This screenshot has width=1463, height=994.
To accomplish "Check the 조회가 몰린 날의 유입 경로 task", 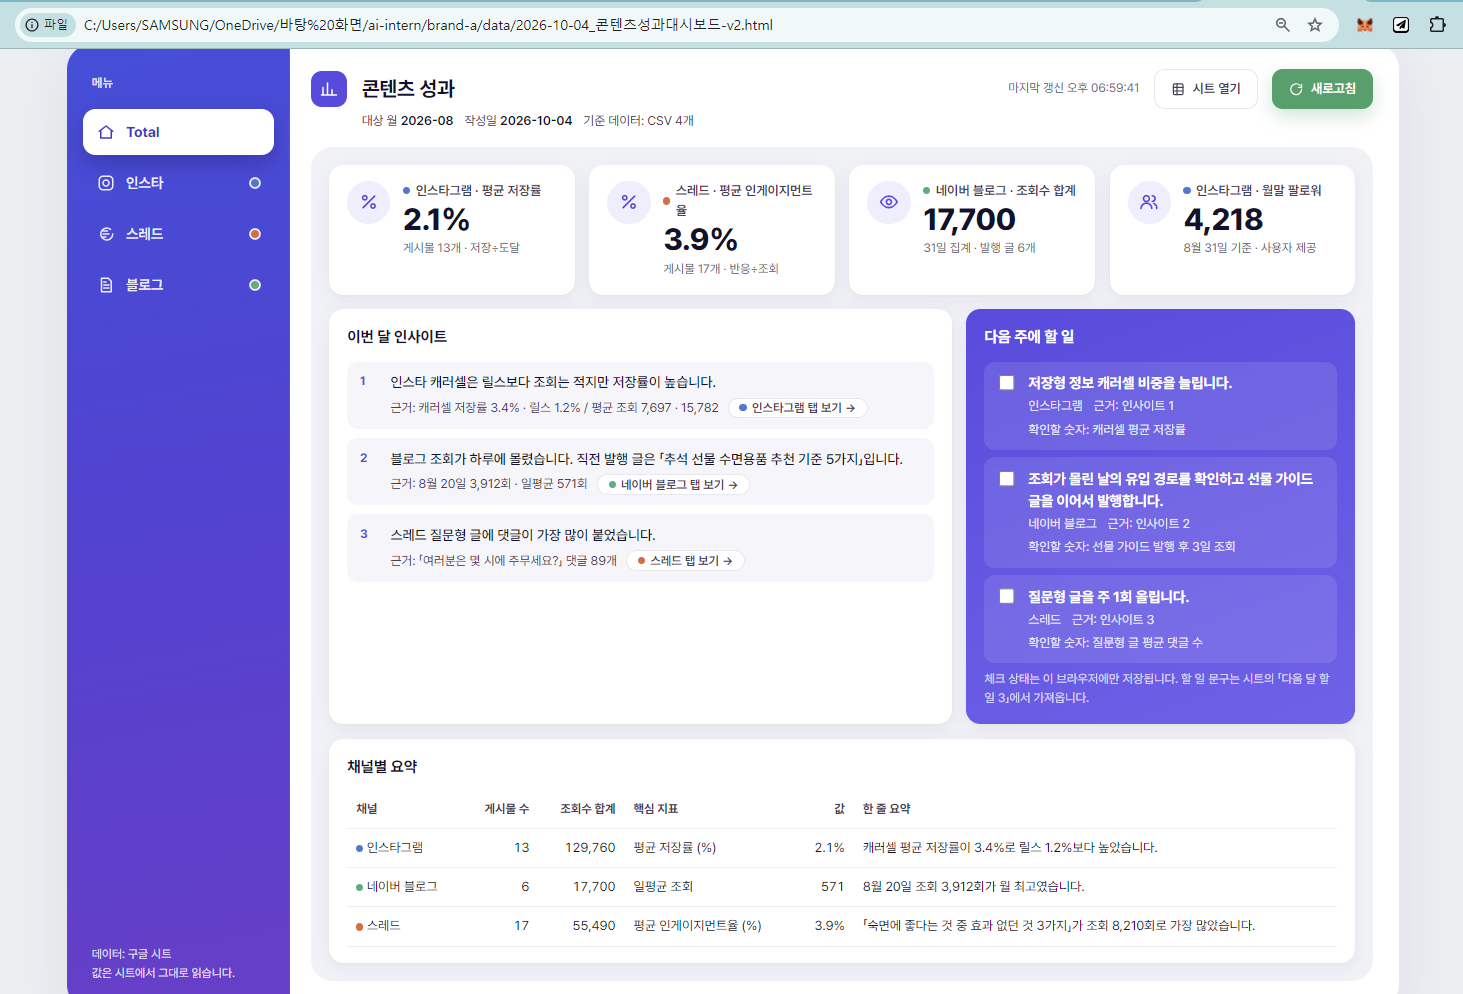I will [1007, 479].
